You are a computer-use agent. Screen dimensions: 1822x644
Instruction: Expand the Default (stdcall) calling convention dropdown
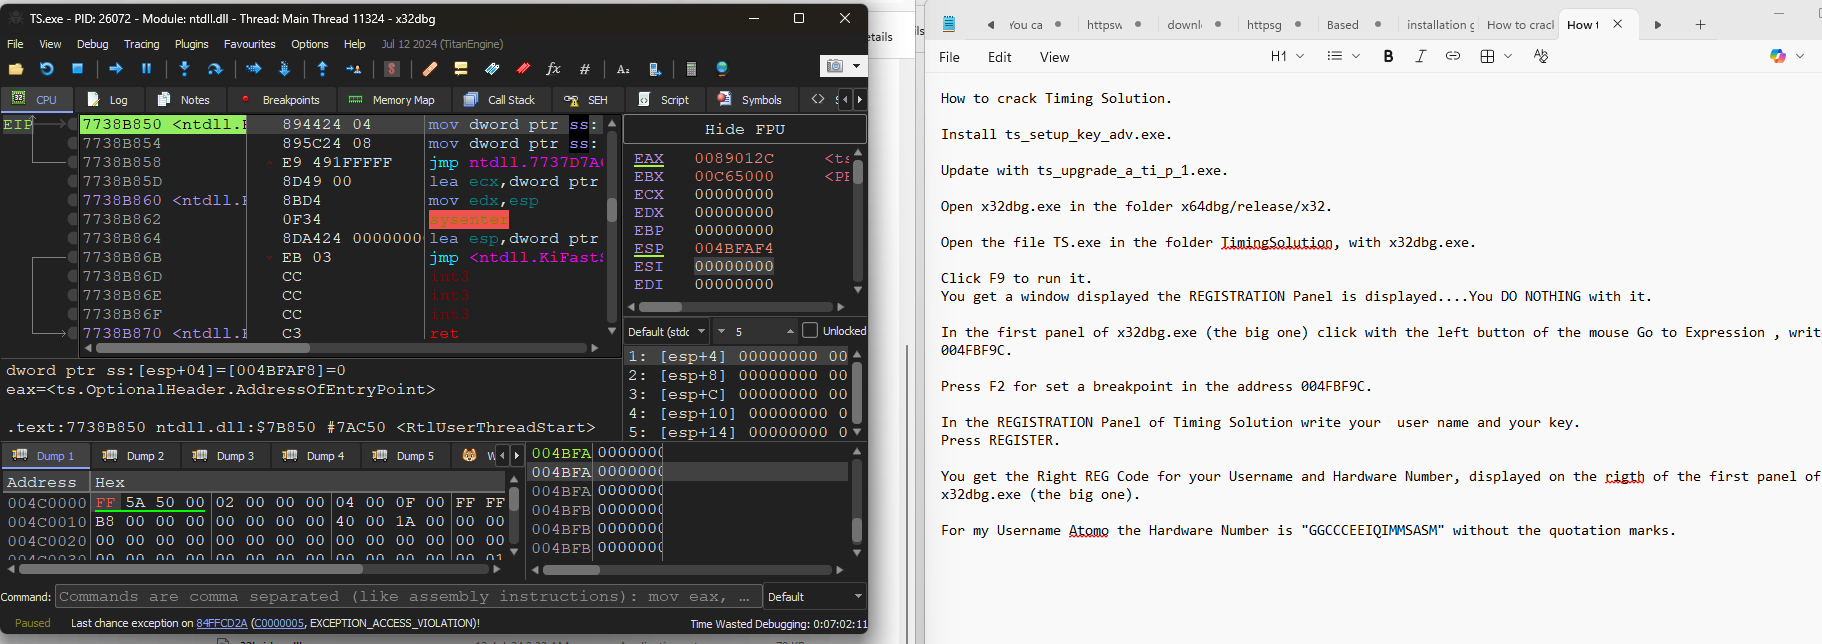coord(667,331)
